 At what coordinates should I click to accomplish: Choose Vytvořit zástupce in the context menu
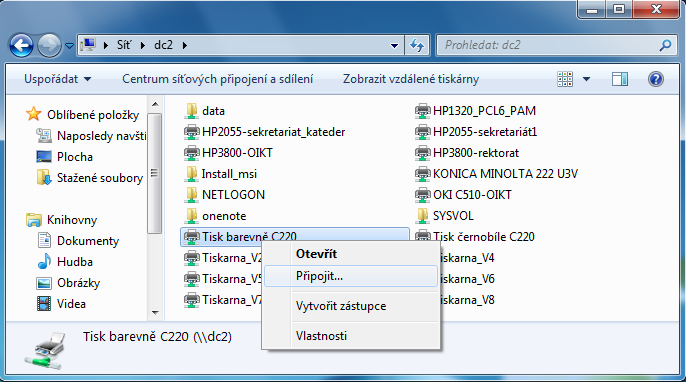[351, 306]
